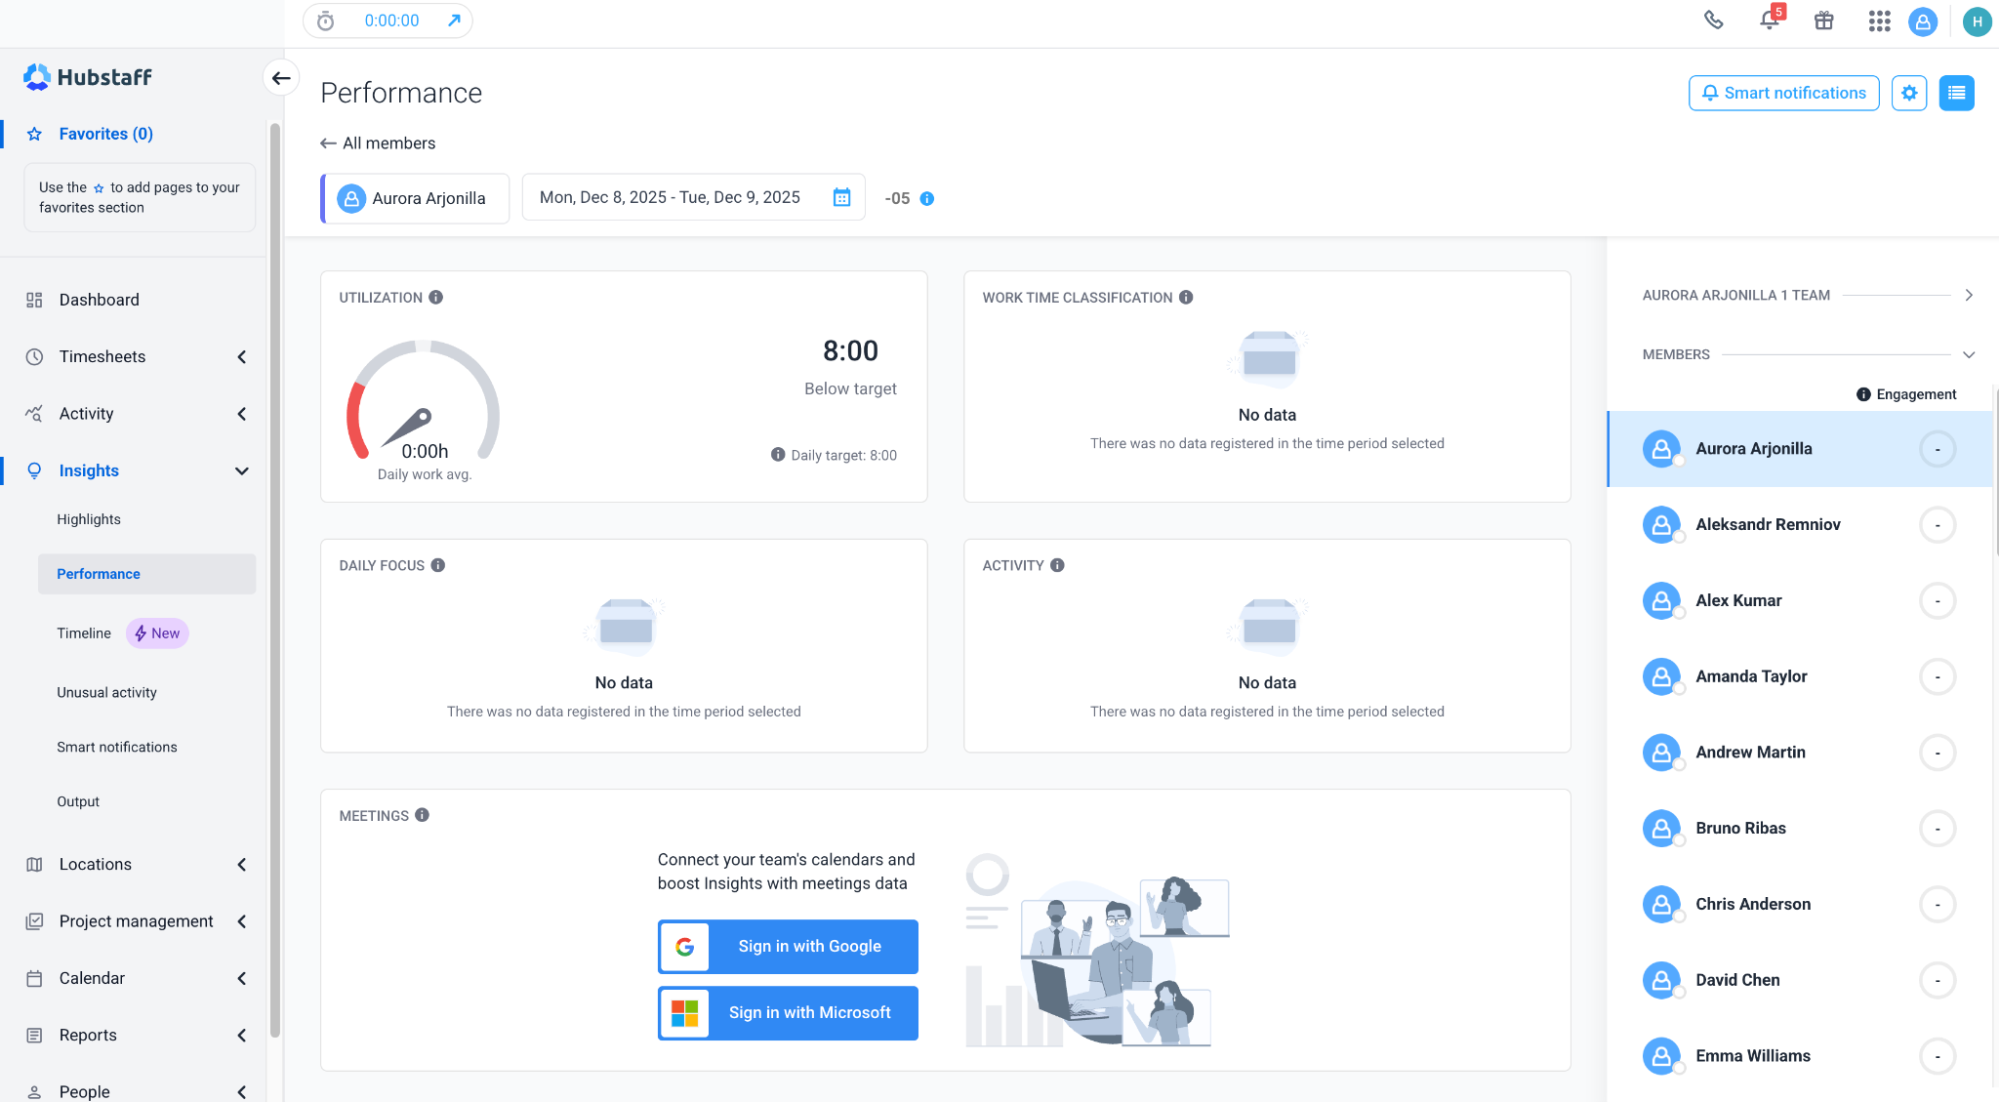This screenshot has width=1999, height=1102.
Task: Collapse the Members section chevron
Action: tap(1968, 354)
